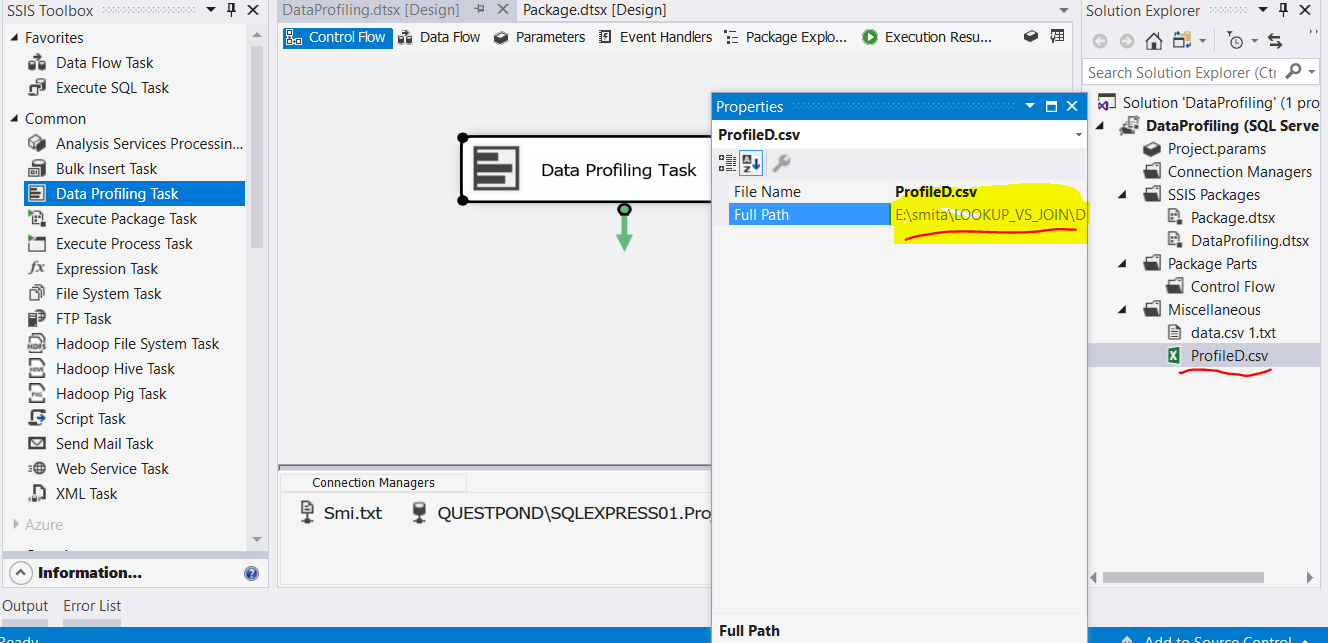Viewport: 1328px width, 643px height.
Task: Click the Variables grid icon in designer
Action: point(1057,37)
